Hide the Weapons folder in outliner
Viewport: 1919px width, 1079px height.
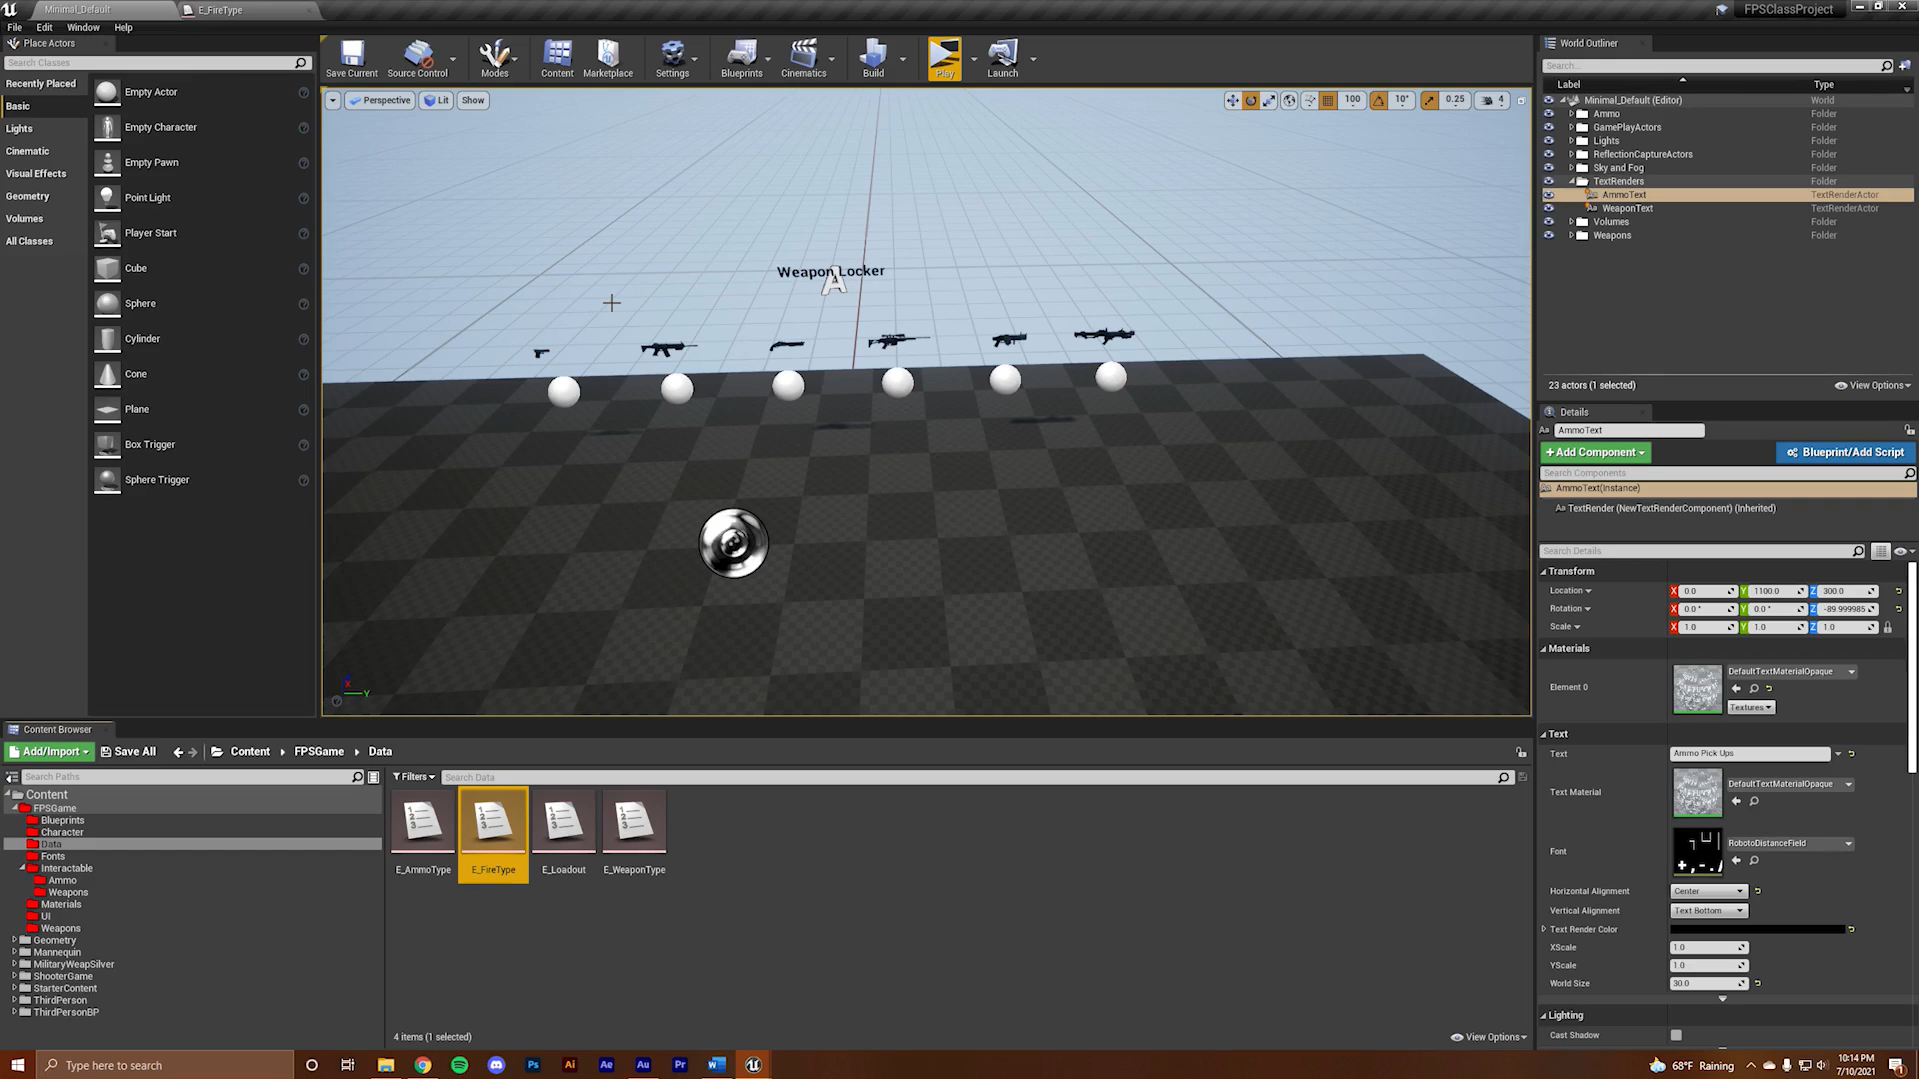point(1549,236)
